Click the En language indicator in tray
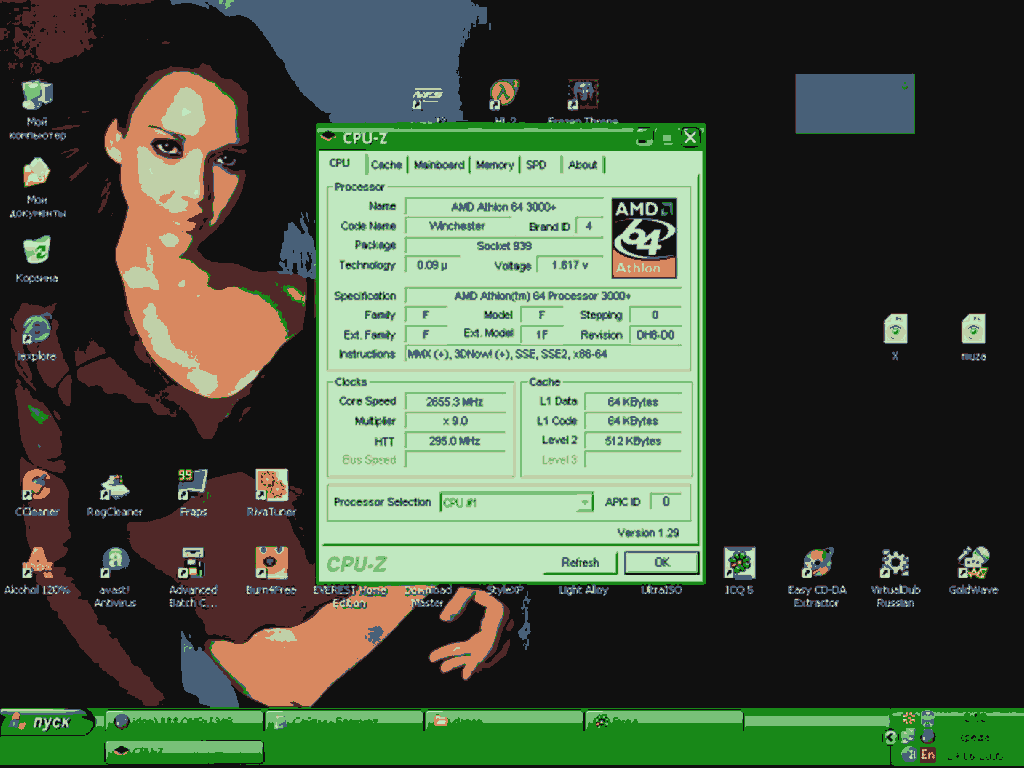This screenshot has height=768, width=1024. click(x=927, y=754)
